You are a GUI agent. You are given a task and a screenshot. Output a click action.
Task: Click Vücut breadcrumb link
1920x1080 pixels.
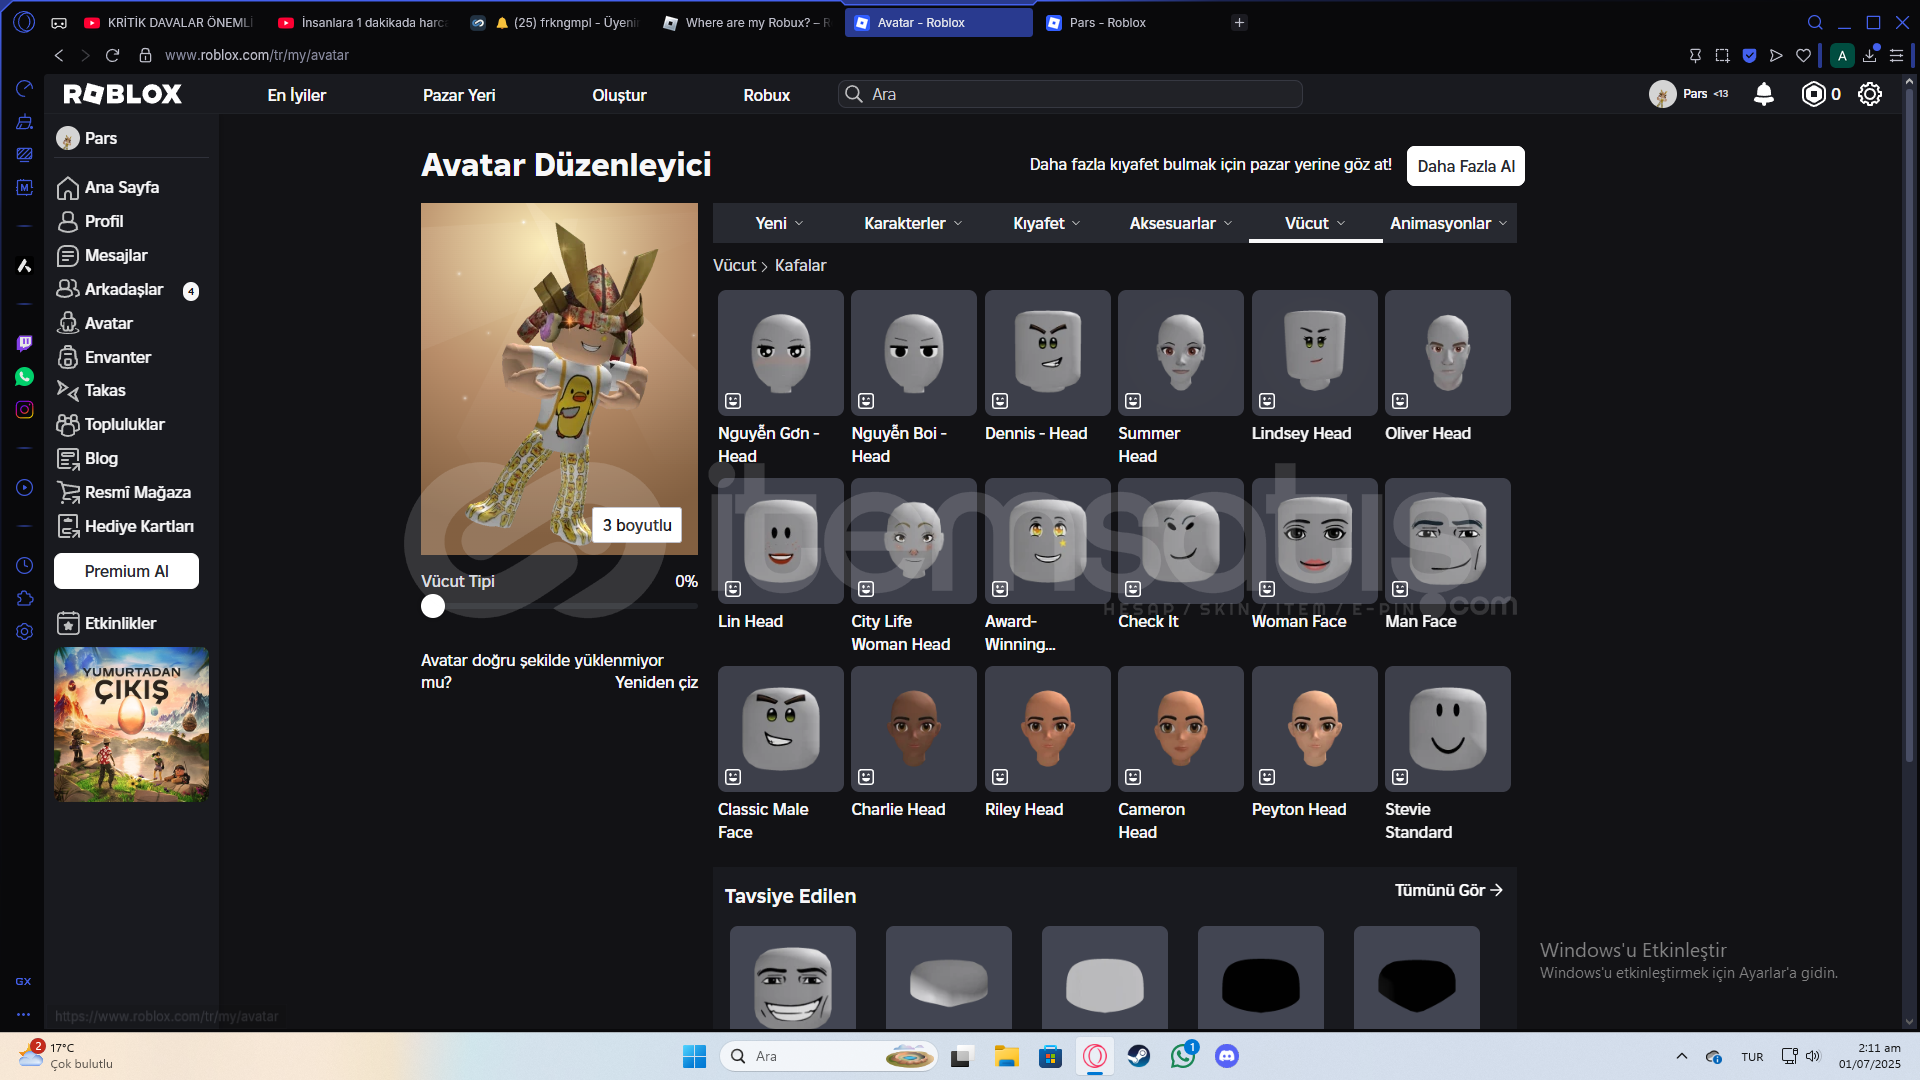pyautogui.click(x=734, y=265)
